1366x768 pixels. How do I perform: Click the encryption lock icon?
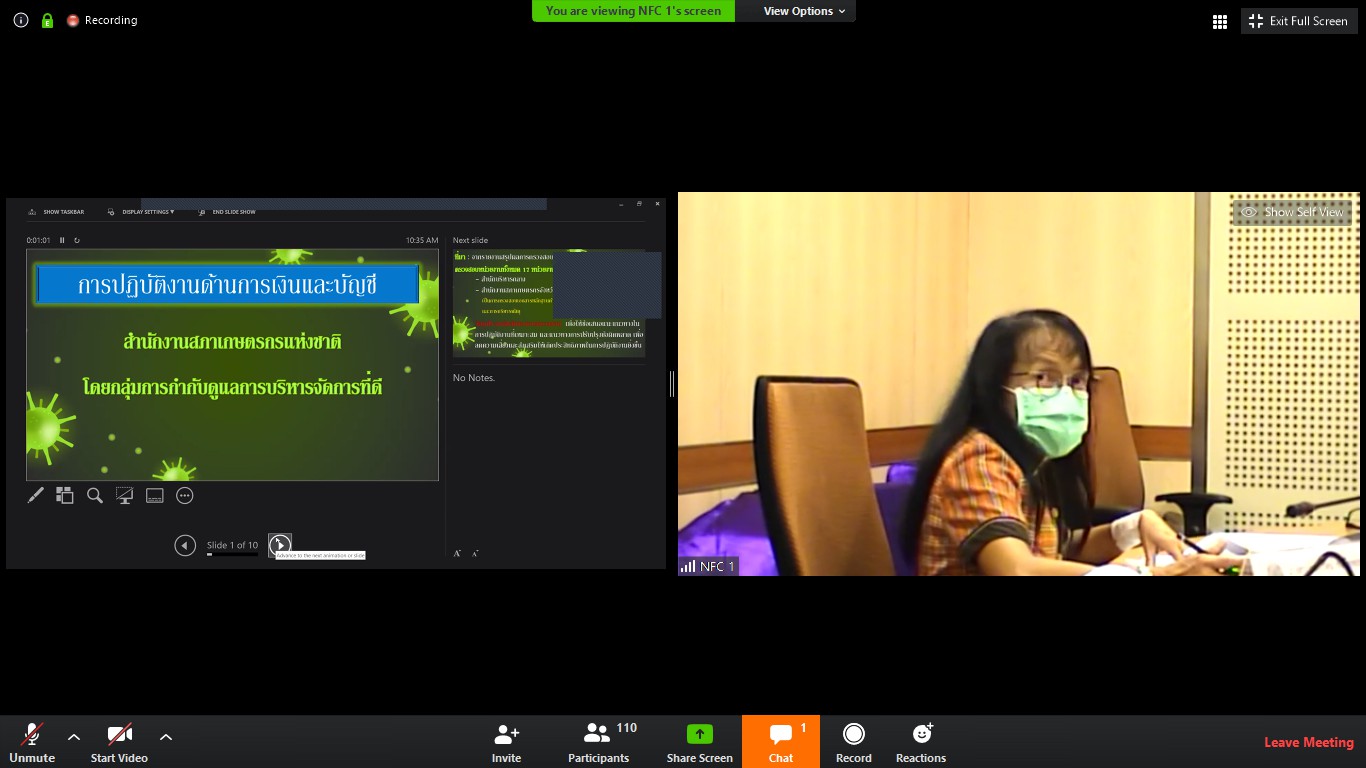pyautogui.click(x=47, y=20)
